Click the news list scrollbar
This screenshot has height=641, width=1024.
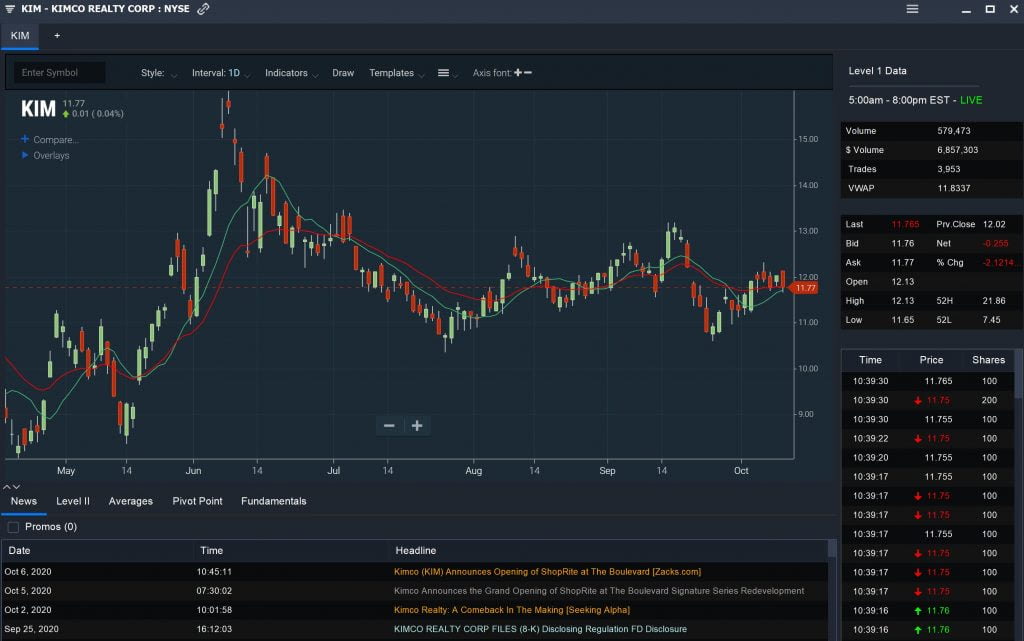point(832,548)
